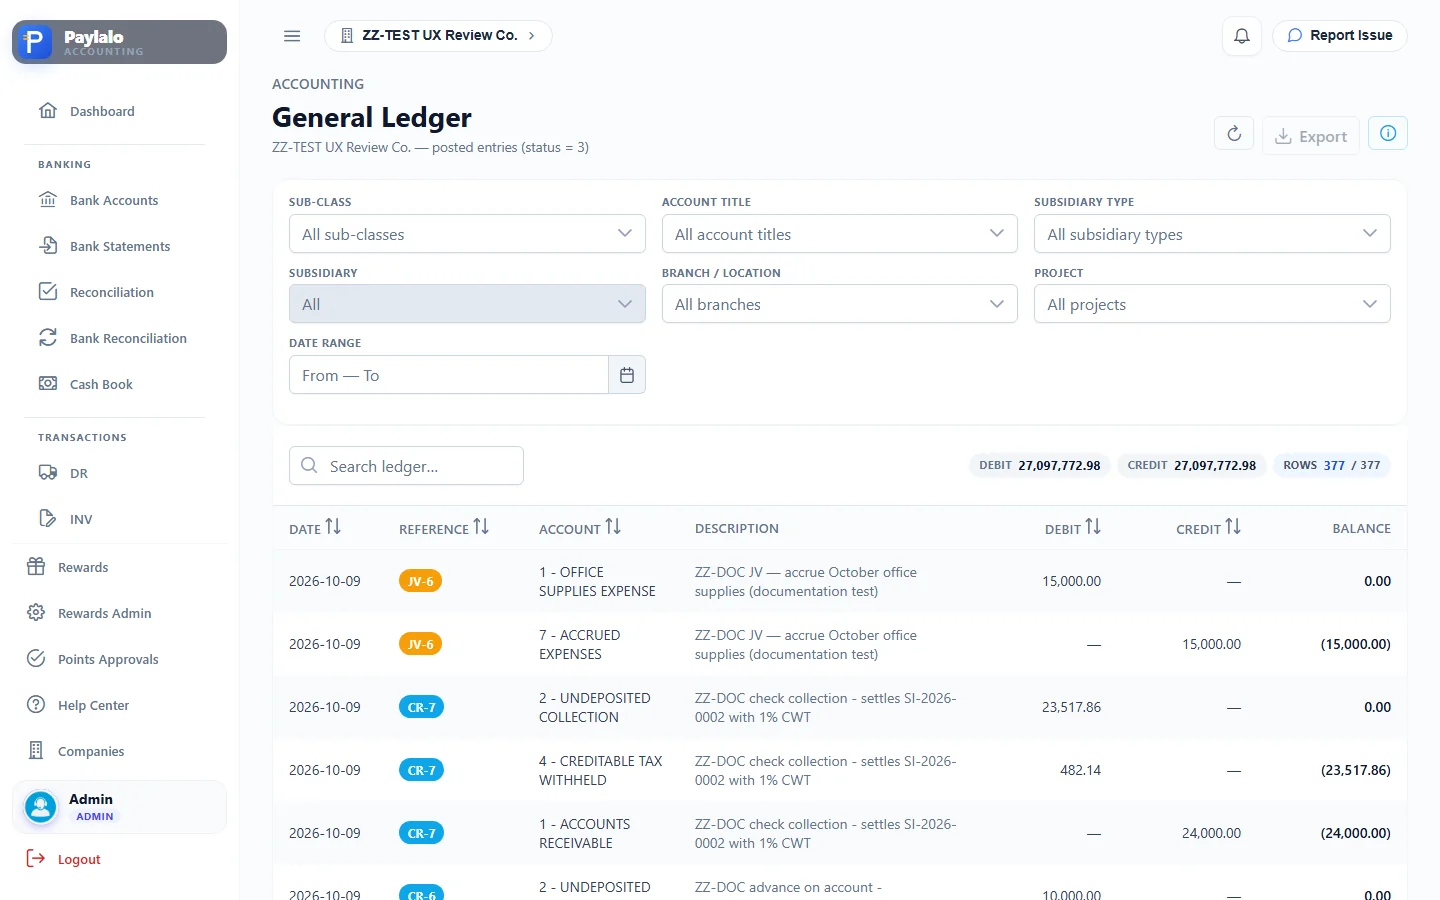Click the 23,517.86 debit amount

click(x=1071, y=707)
